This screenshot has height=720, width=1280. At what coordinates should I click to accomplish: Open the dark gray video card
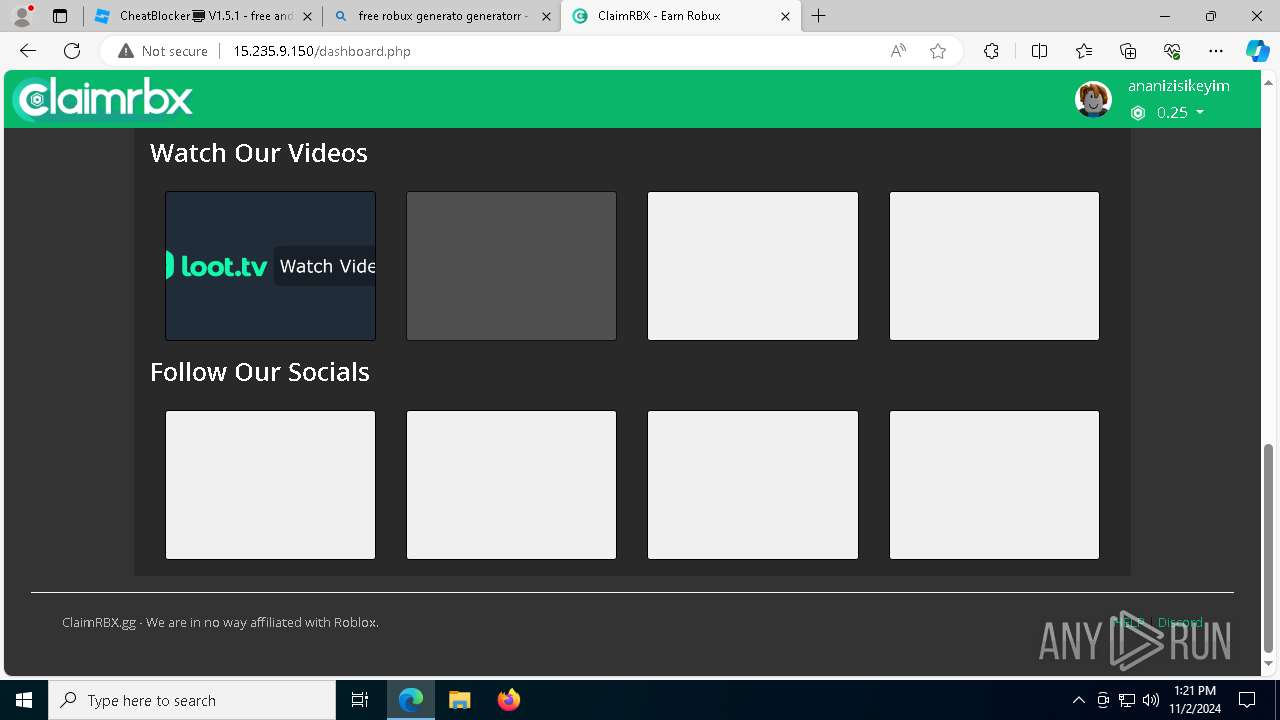click(511, 266)
